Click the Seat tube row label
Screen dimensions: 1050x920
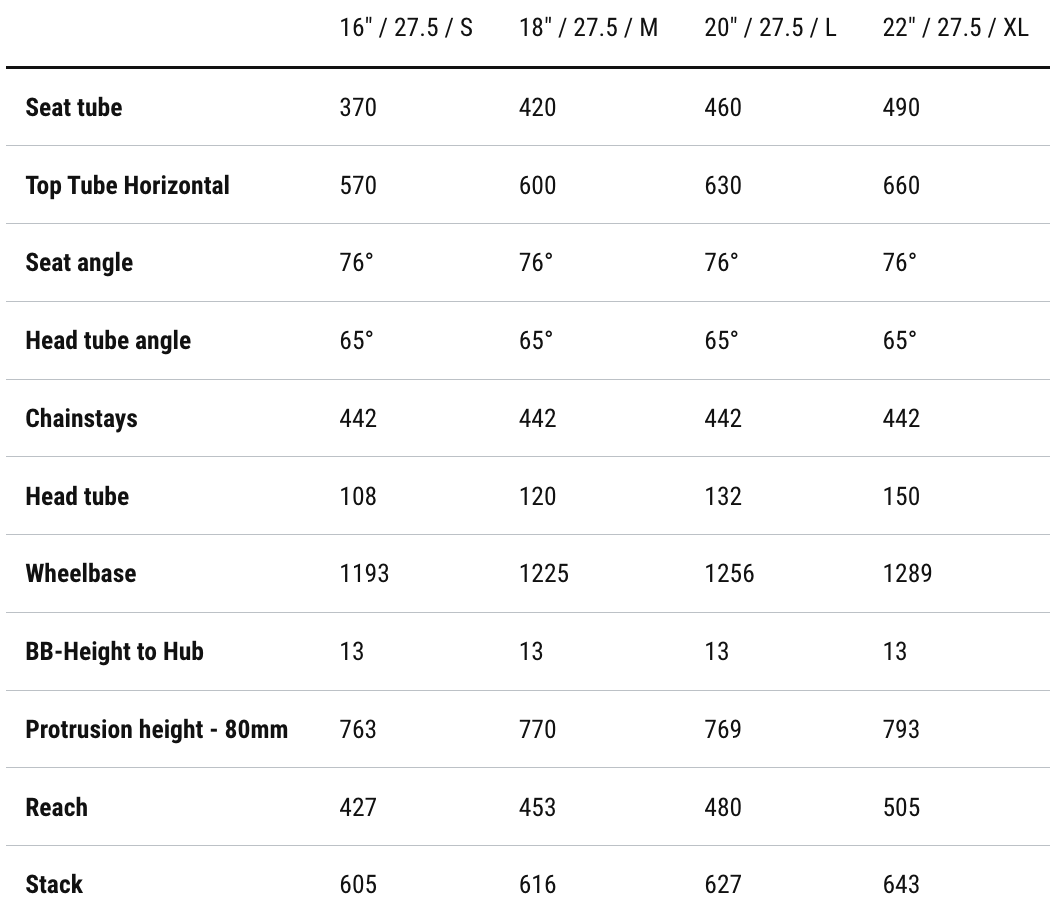[x=74, y=107]
